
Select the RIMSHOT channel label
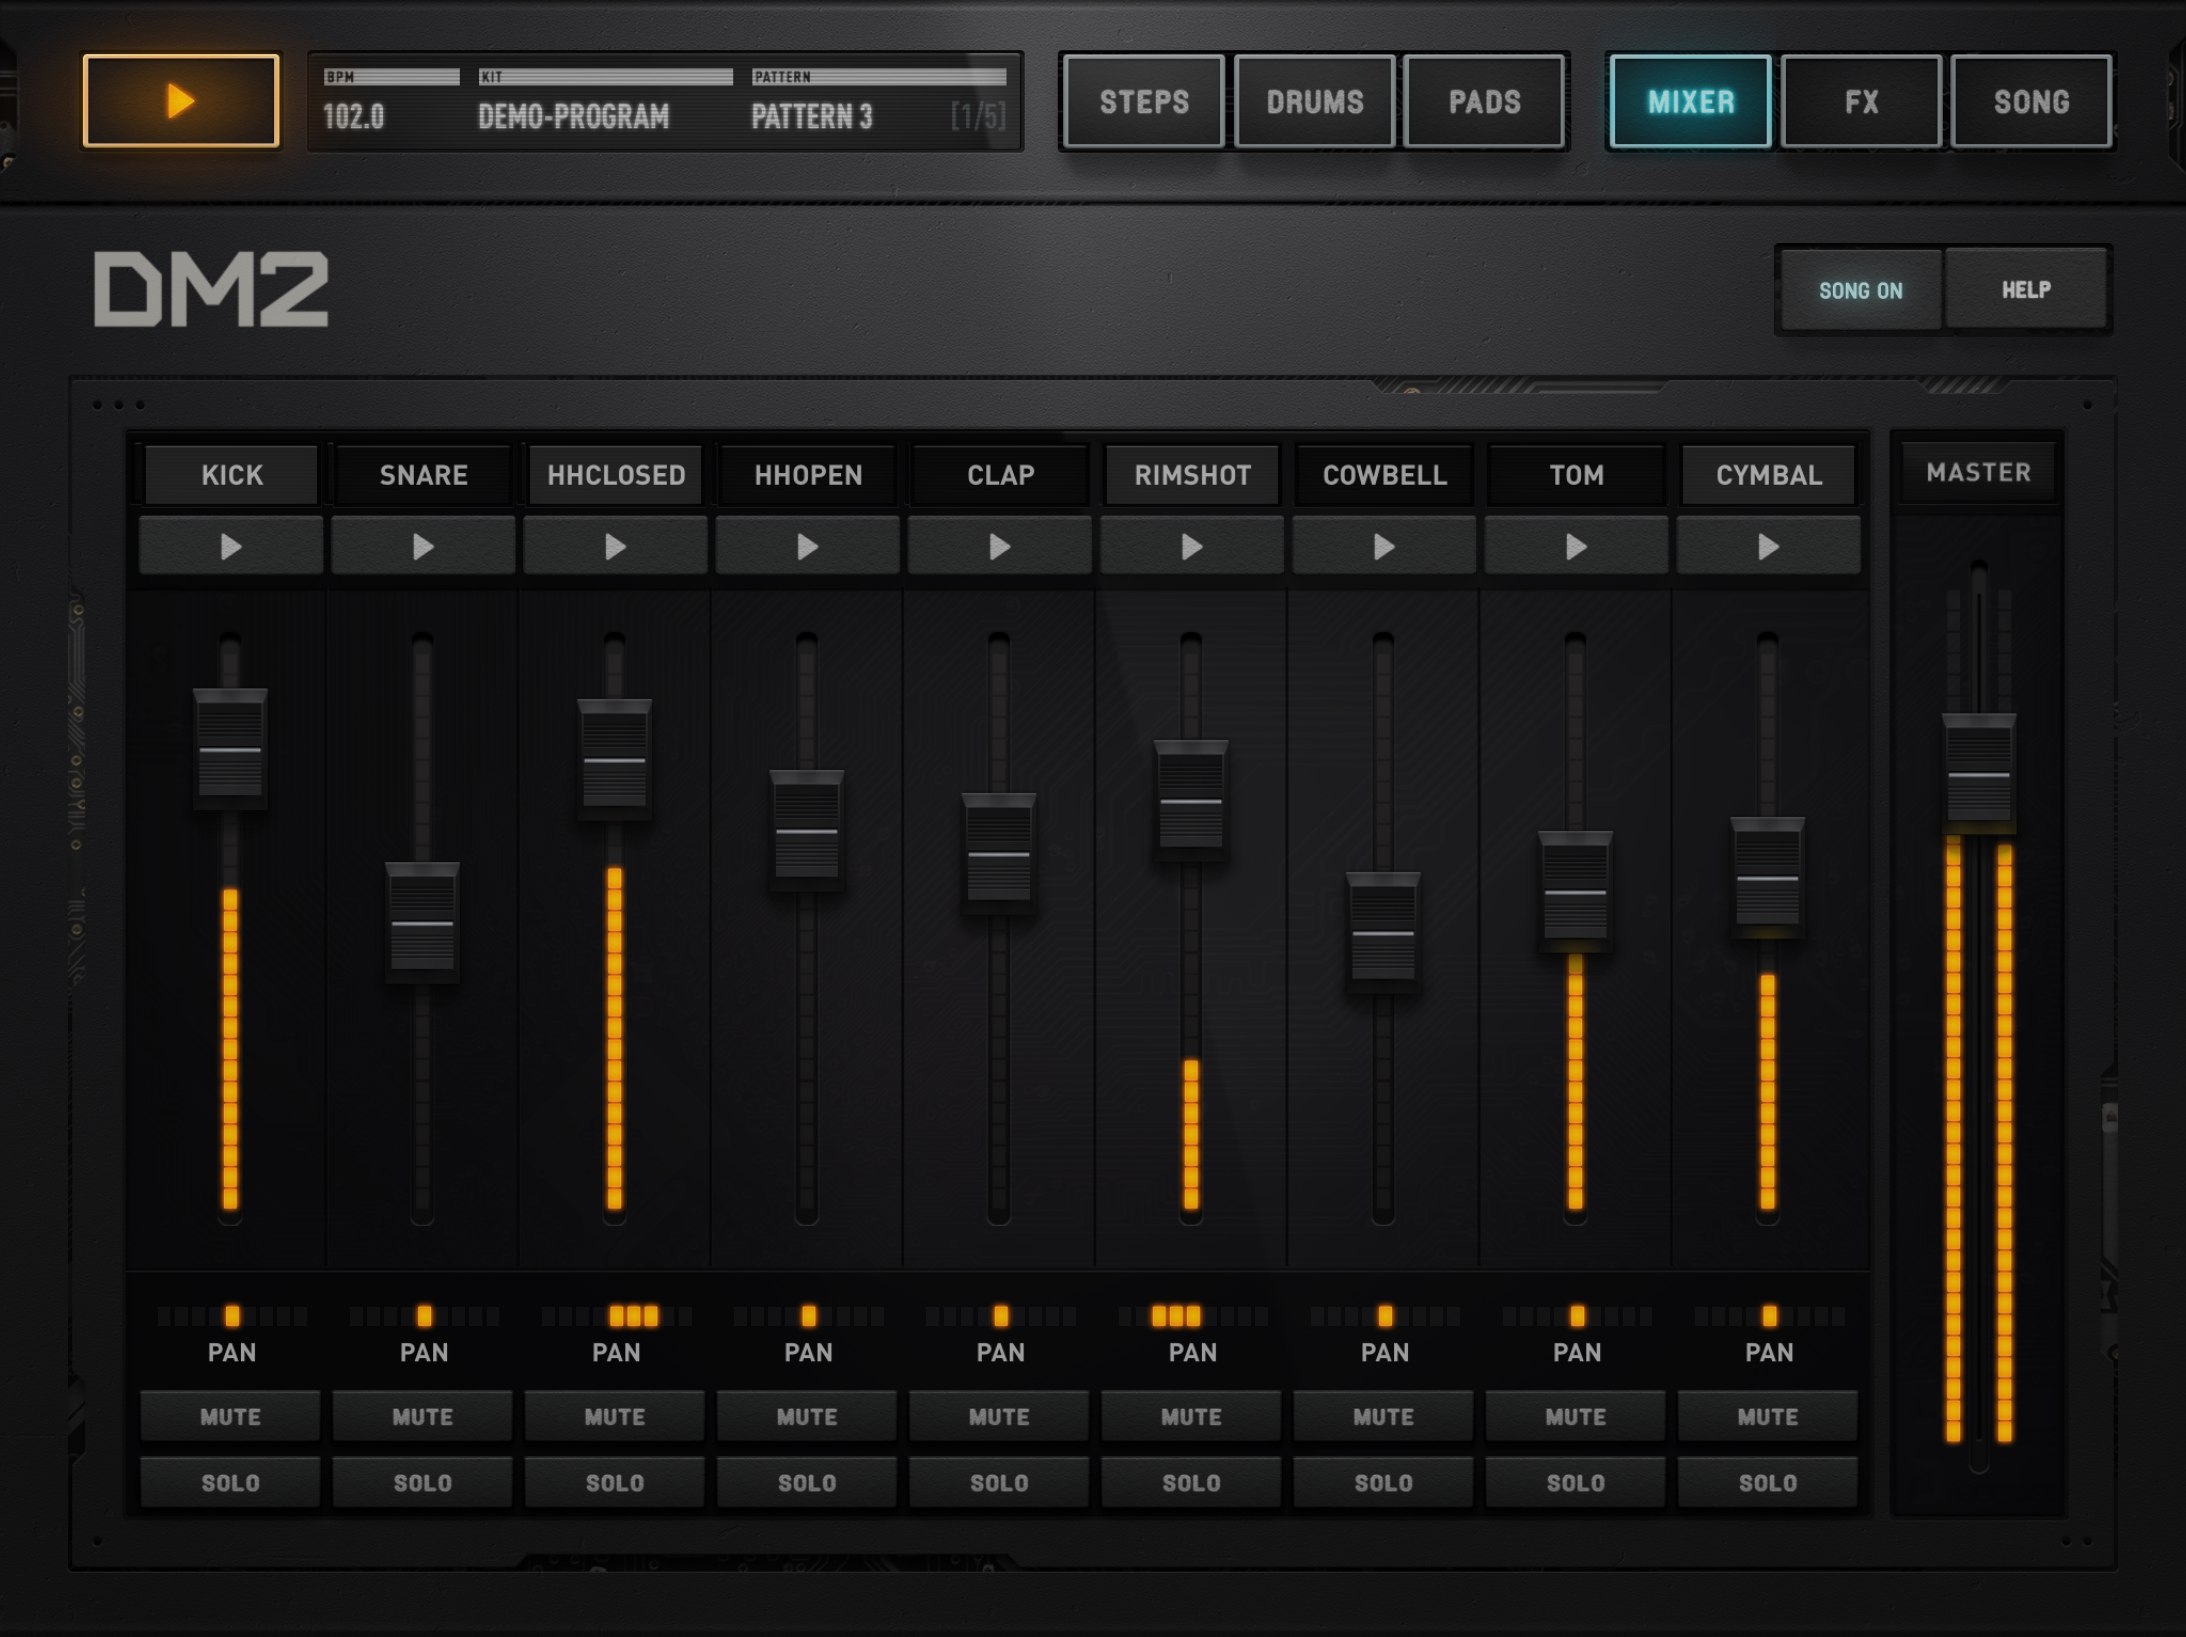(1191, 474)
